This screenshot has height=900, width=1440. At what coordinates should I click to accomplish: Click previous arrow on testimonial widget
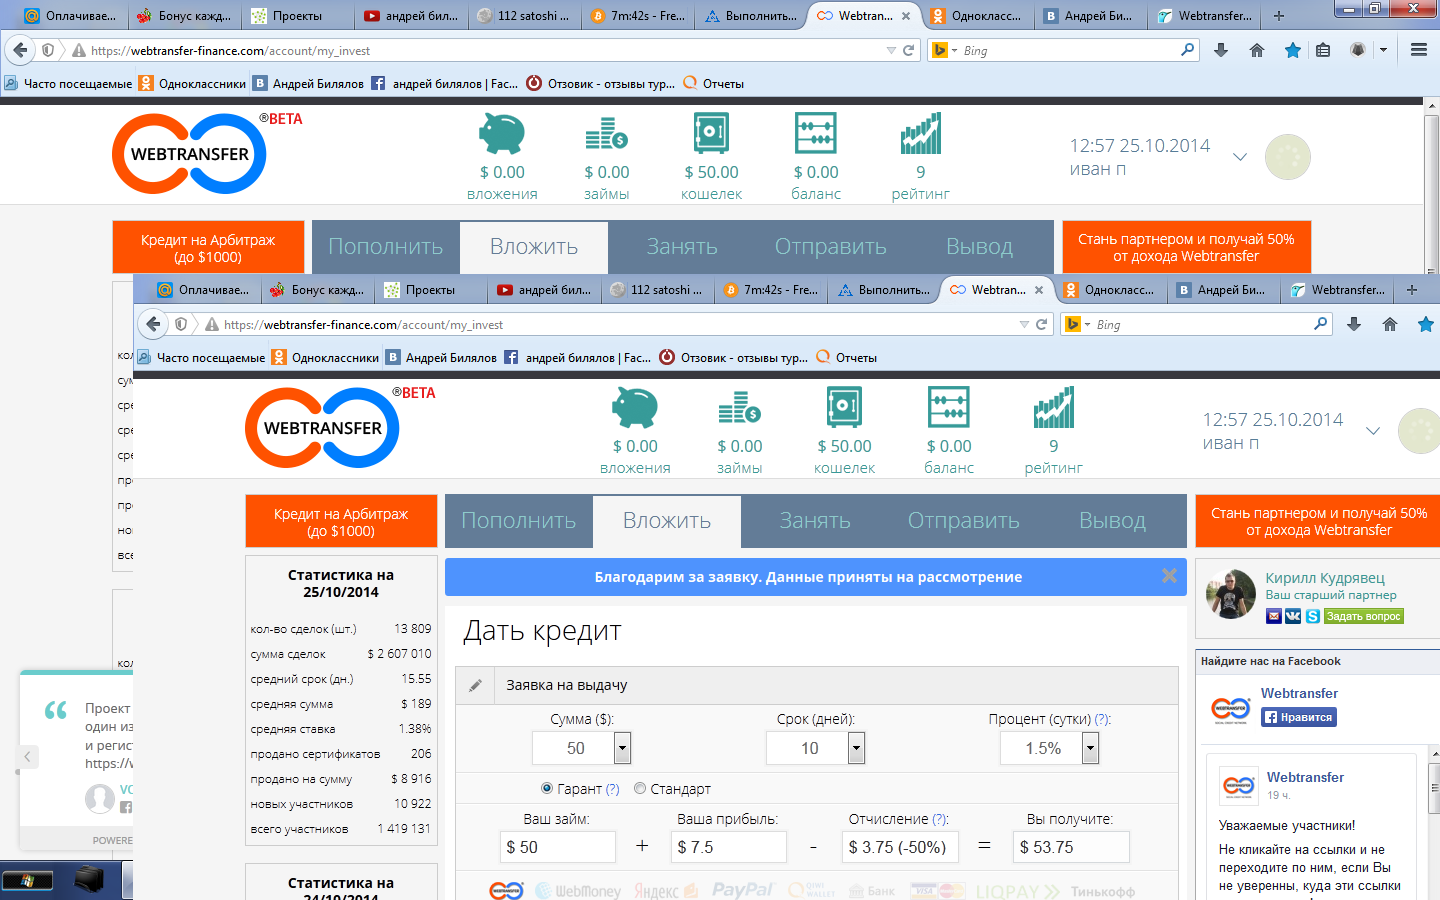27,757
